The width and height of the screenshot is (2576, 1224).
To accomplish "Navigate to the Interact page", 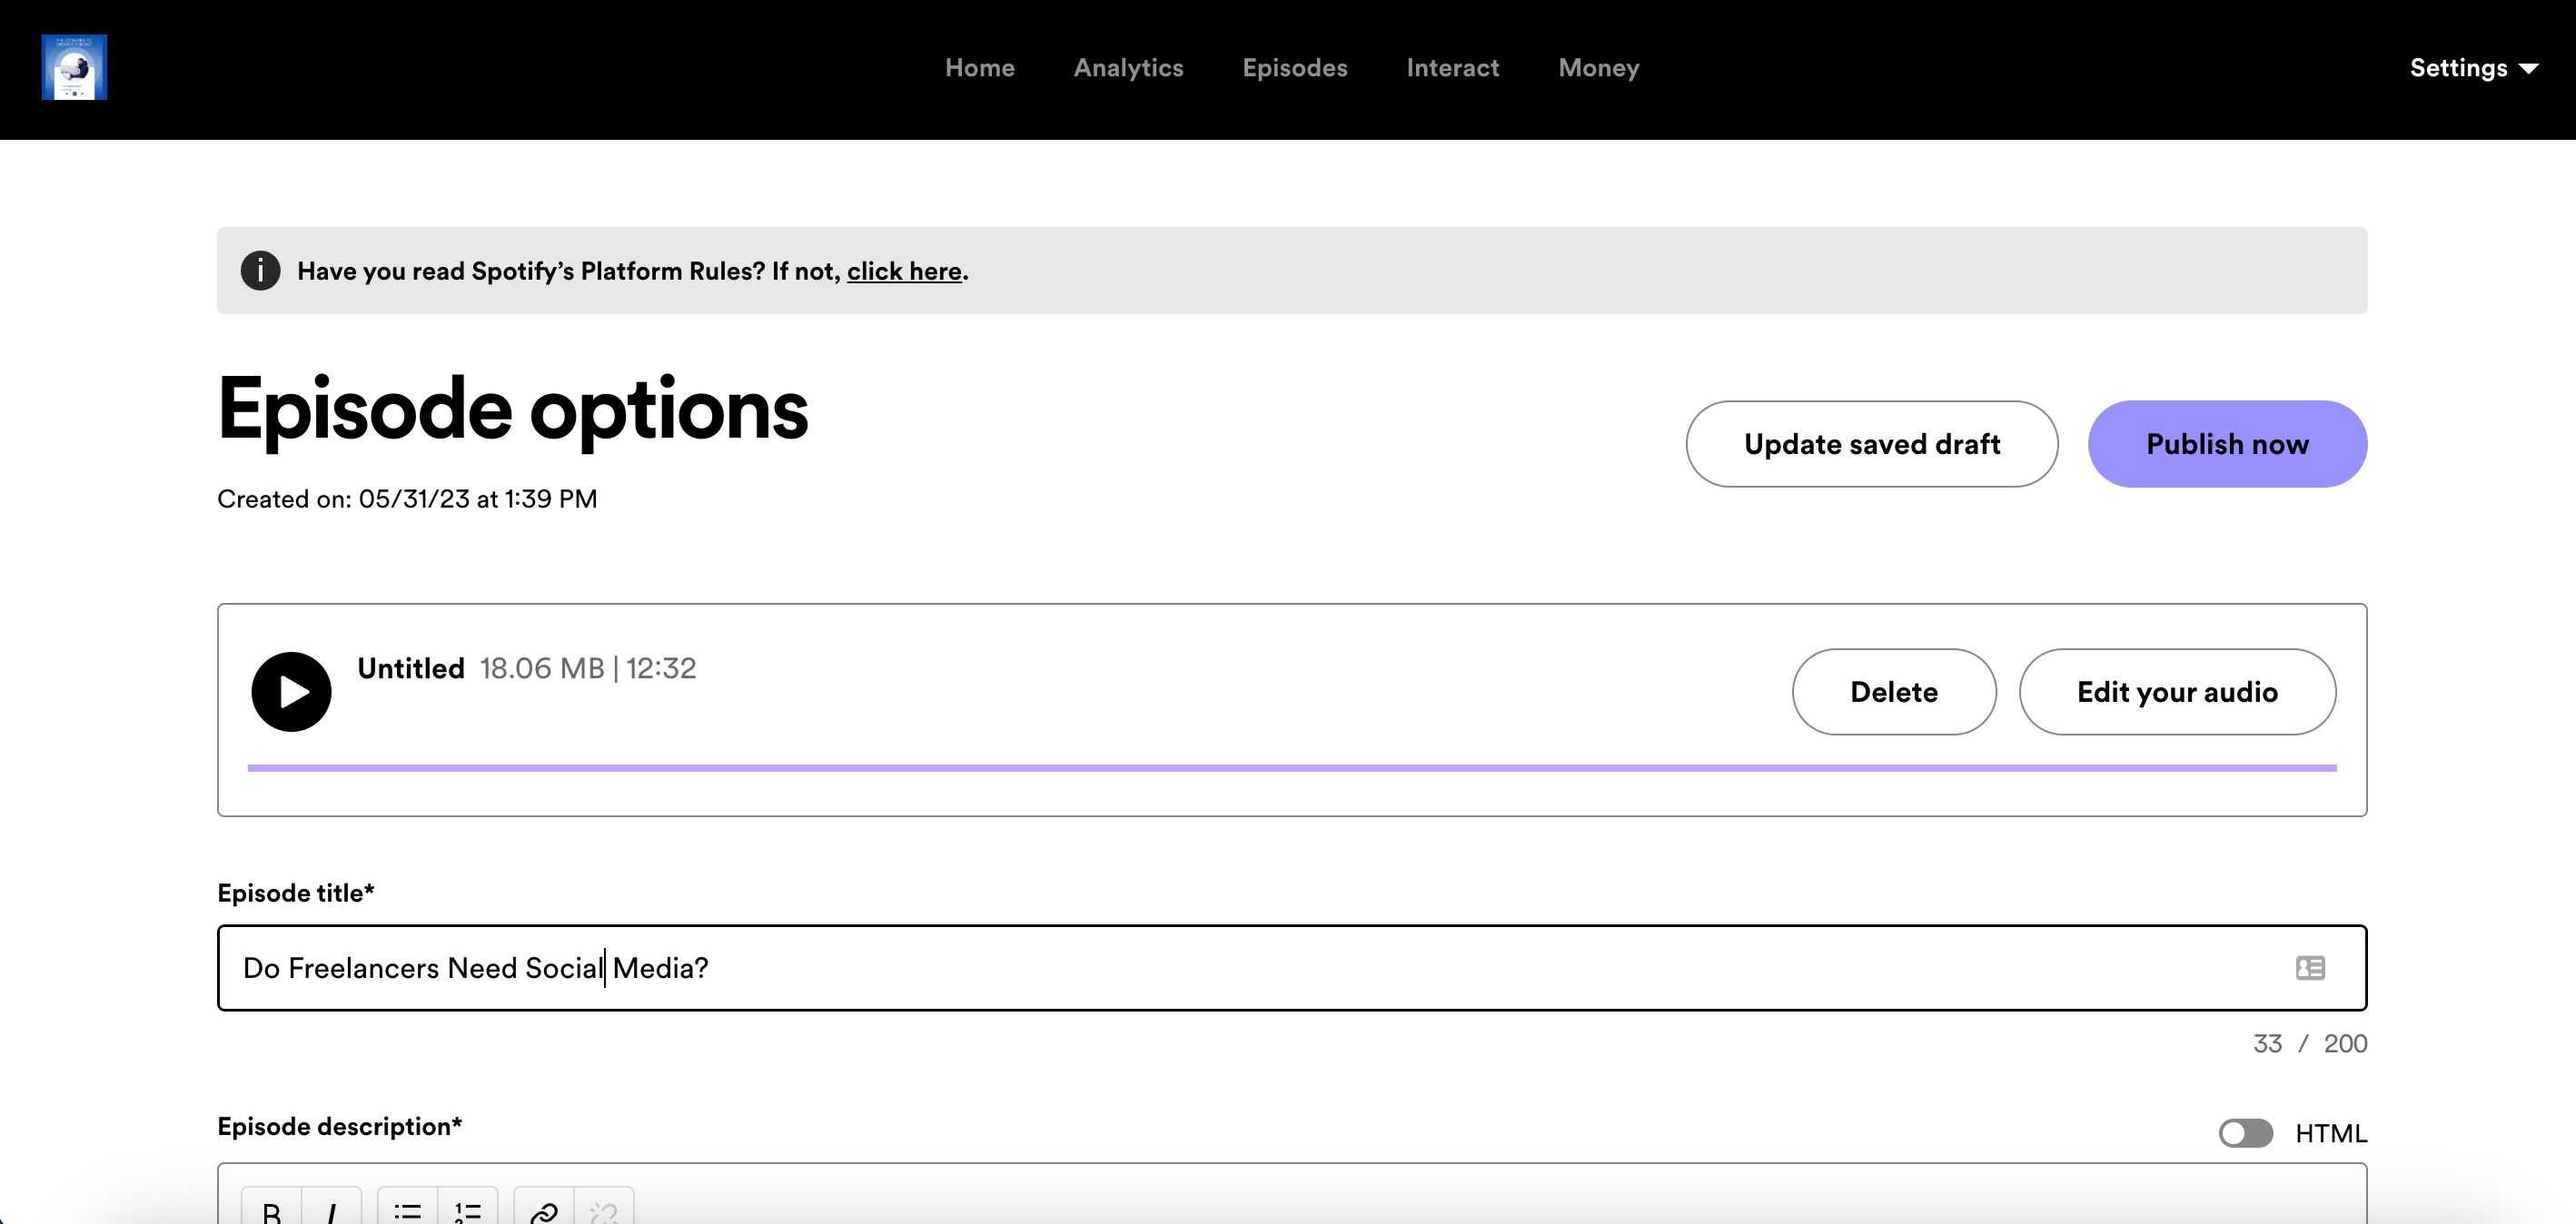I will [1452, 68].
